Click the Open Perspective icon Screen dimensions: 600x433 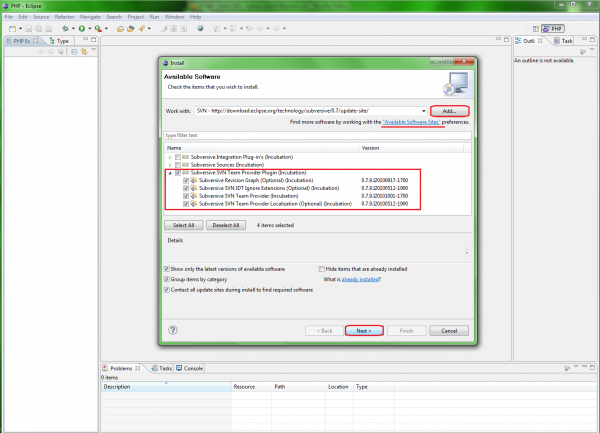536,29
